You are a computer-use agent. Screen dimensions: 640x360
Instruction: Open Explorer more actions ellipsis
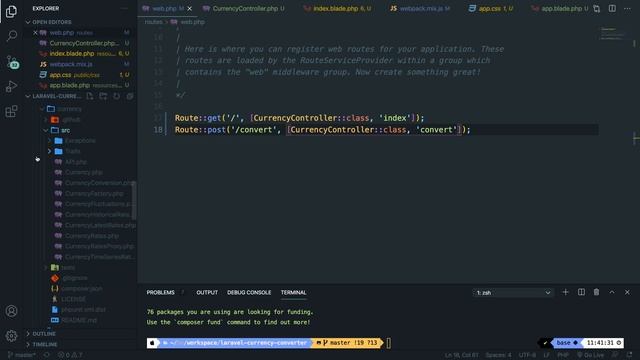(x=124, y=8)
